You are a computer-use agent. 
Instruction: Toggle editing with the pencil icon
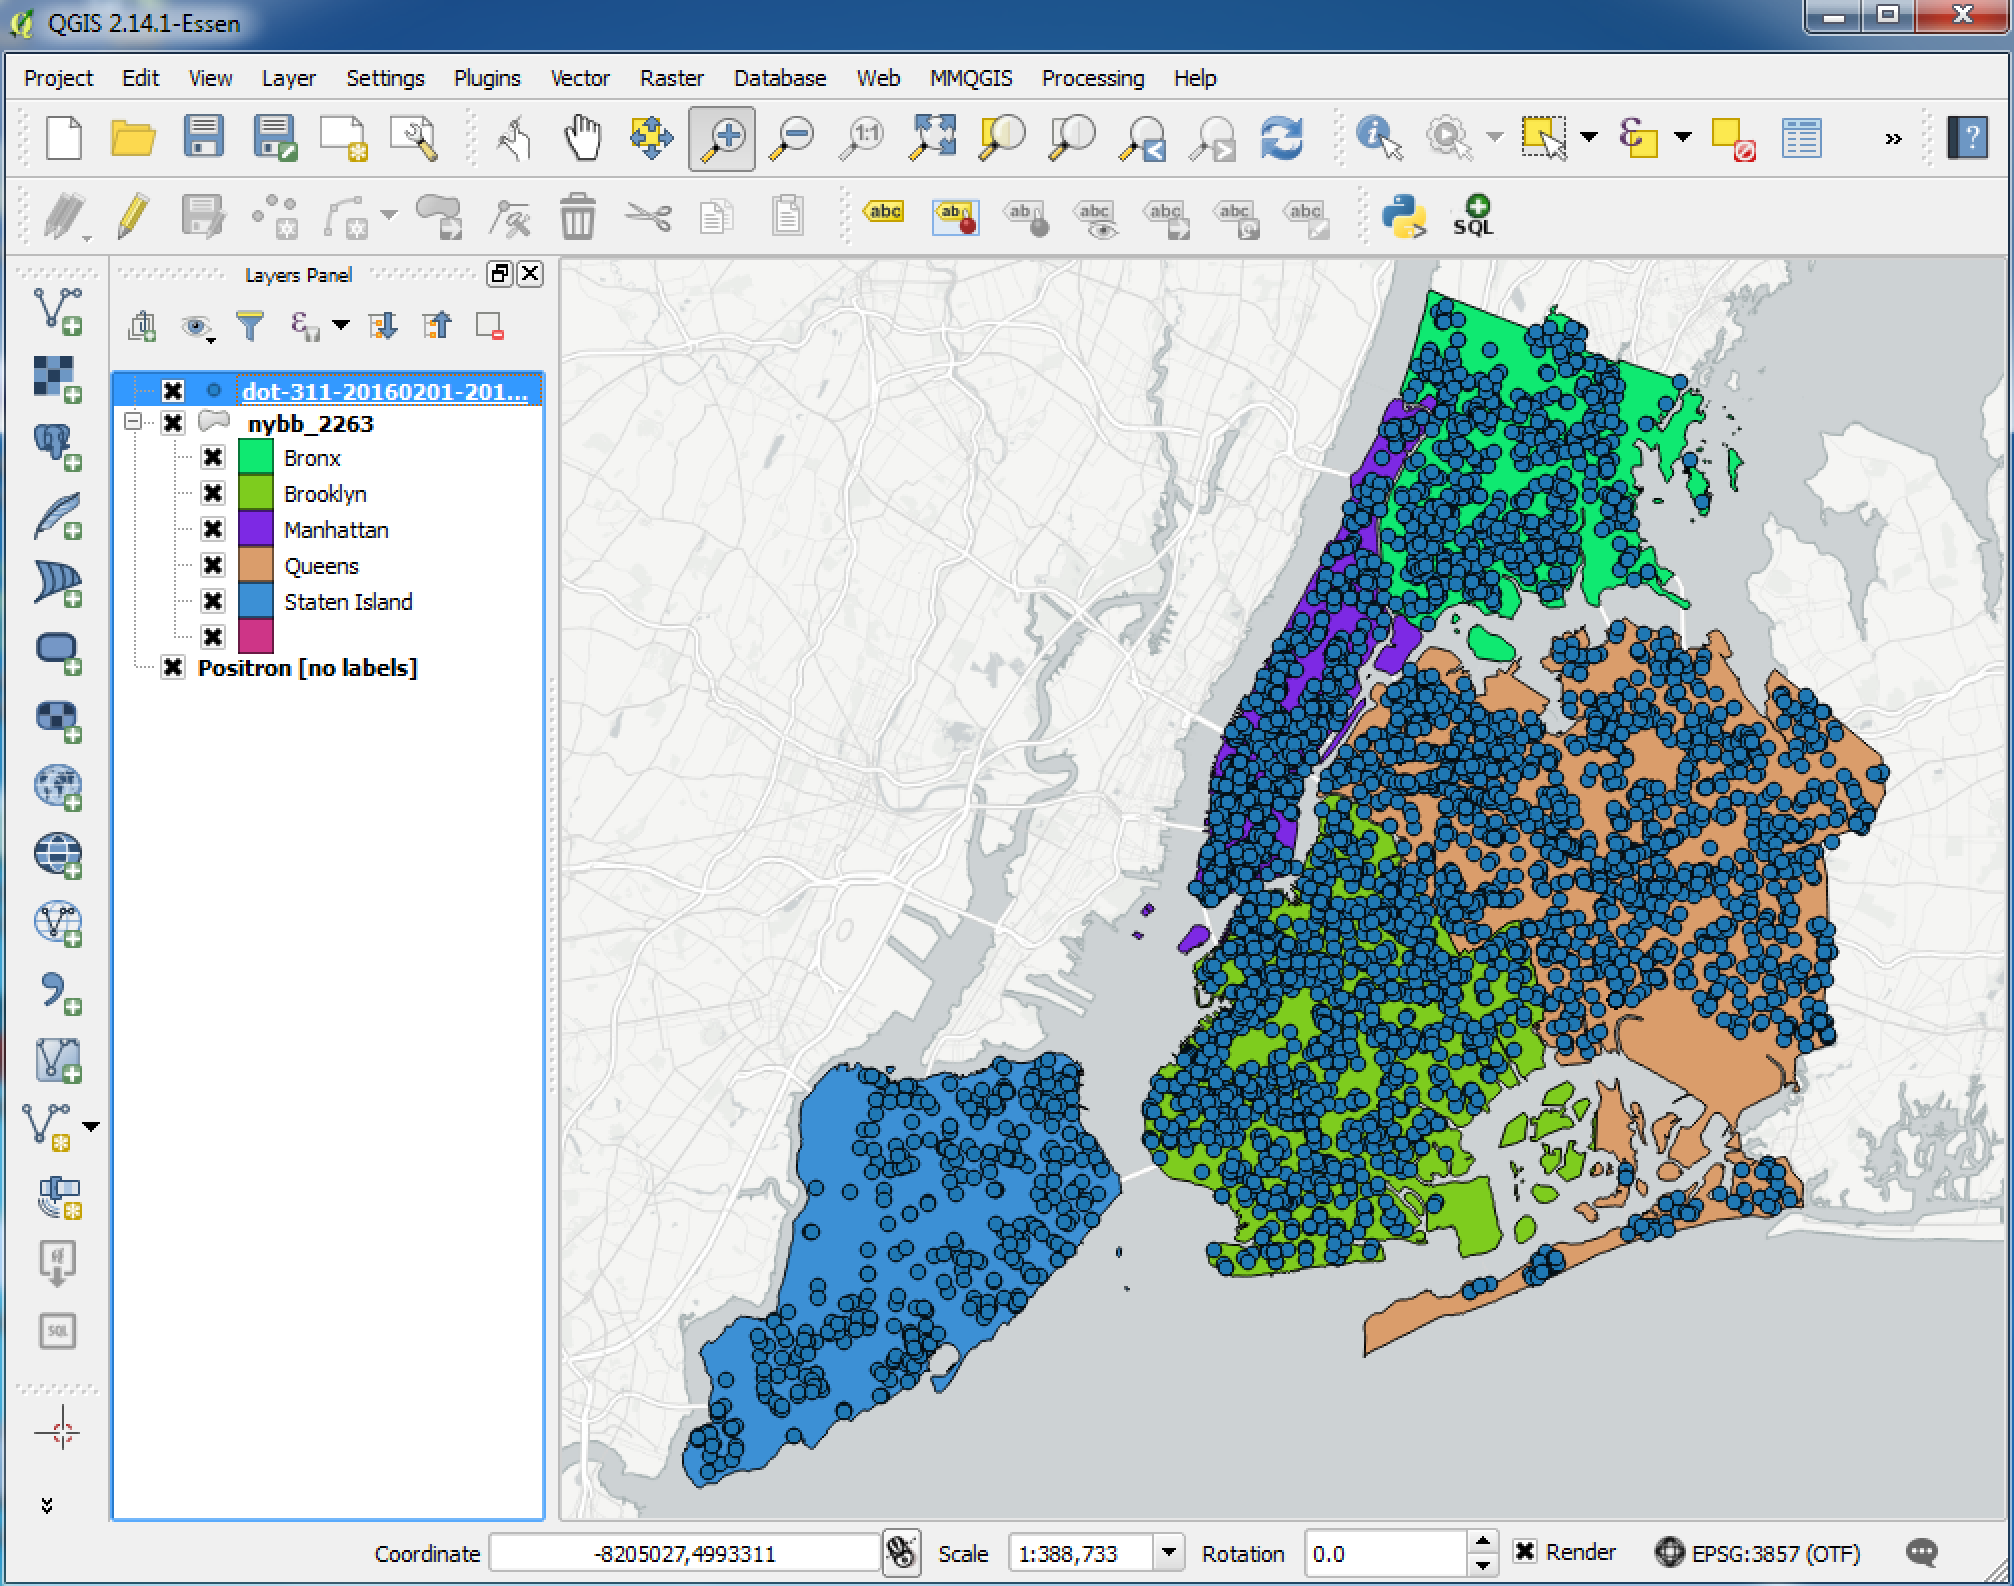[133, 214]
